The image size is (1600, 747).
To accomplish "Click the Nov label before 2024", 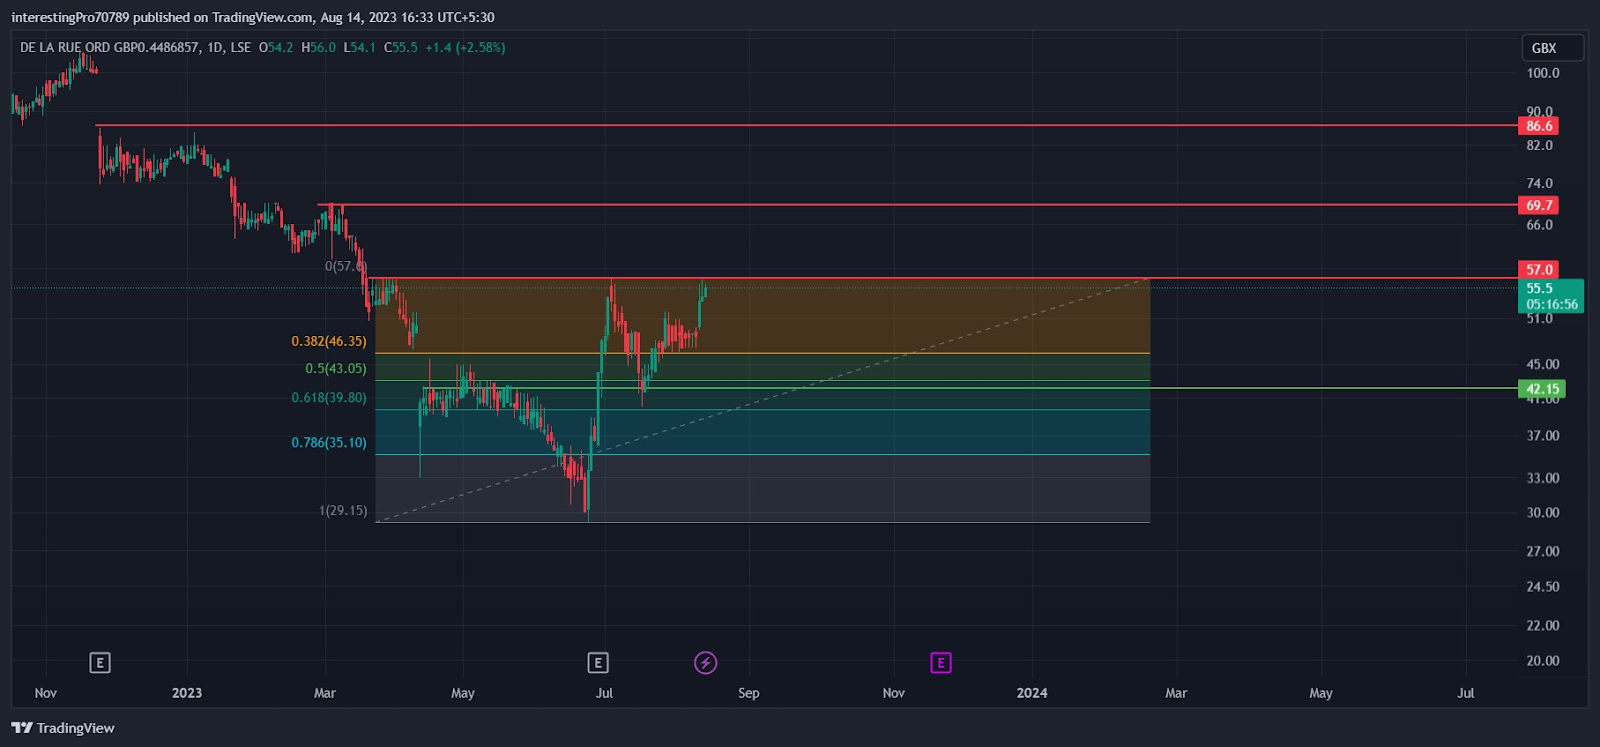I will 894,693.
